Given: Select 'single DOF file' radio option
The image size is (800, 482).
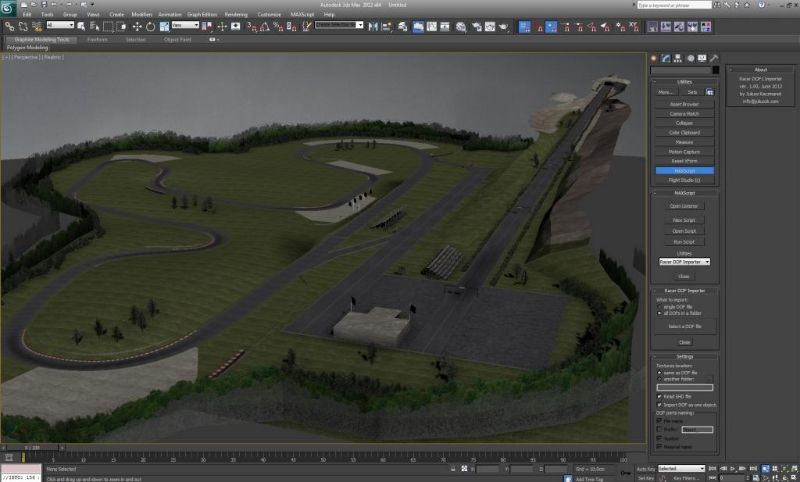Looking at the screenshot, I should (659, 307).
